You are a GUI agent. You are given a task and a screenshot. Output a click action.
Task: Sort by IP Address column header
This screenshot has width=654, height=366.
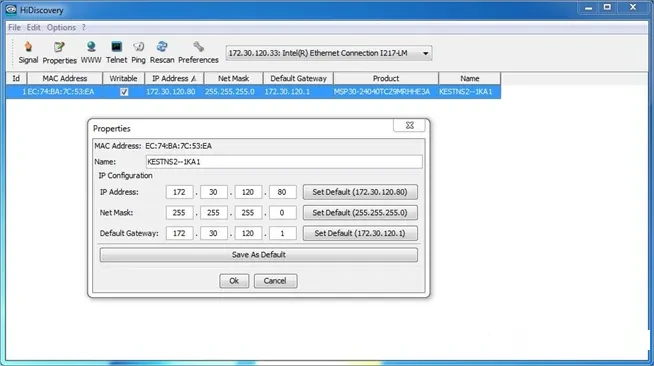(x=174, y=78)
